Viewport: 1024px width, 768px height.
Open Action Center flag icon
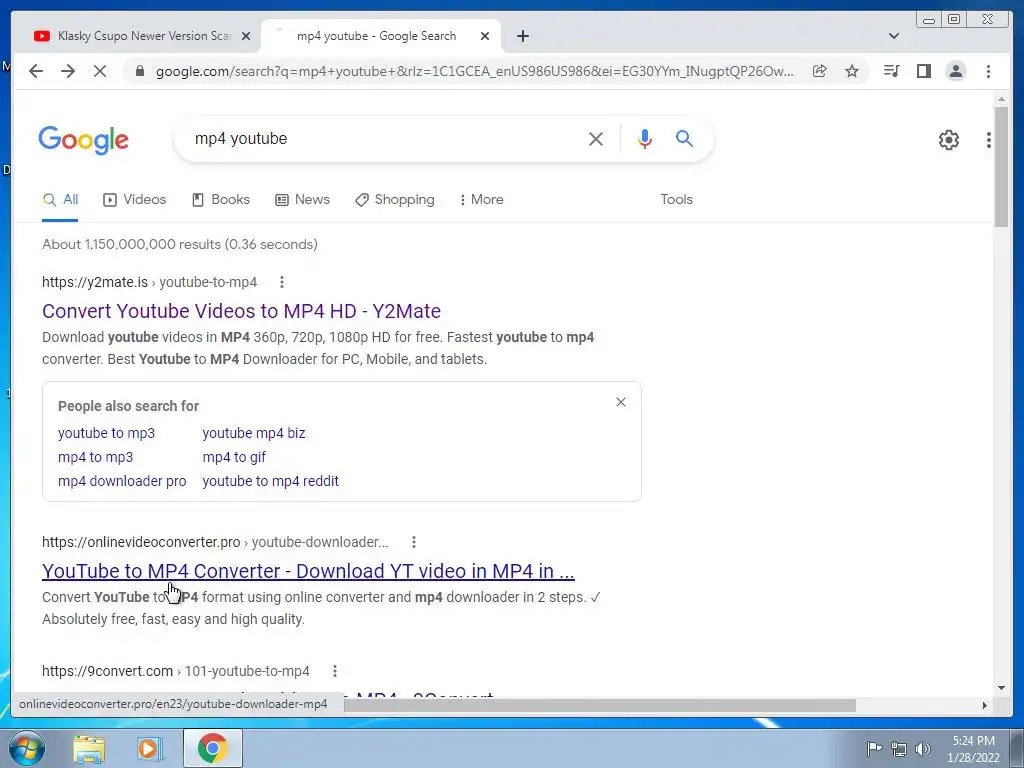[874, 748]
